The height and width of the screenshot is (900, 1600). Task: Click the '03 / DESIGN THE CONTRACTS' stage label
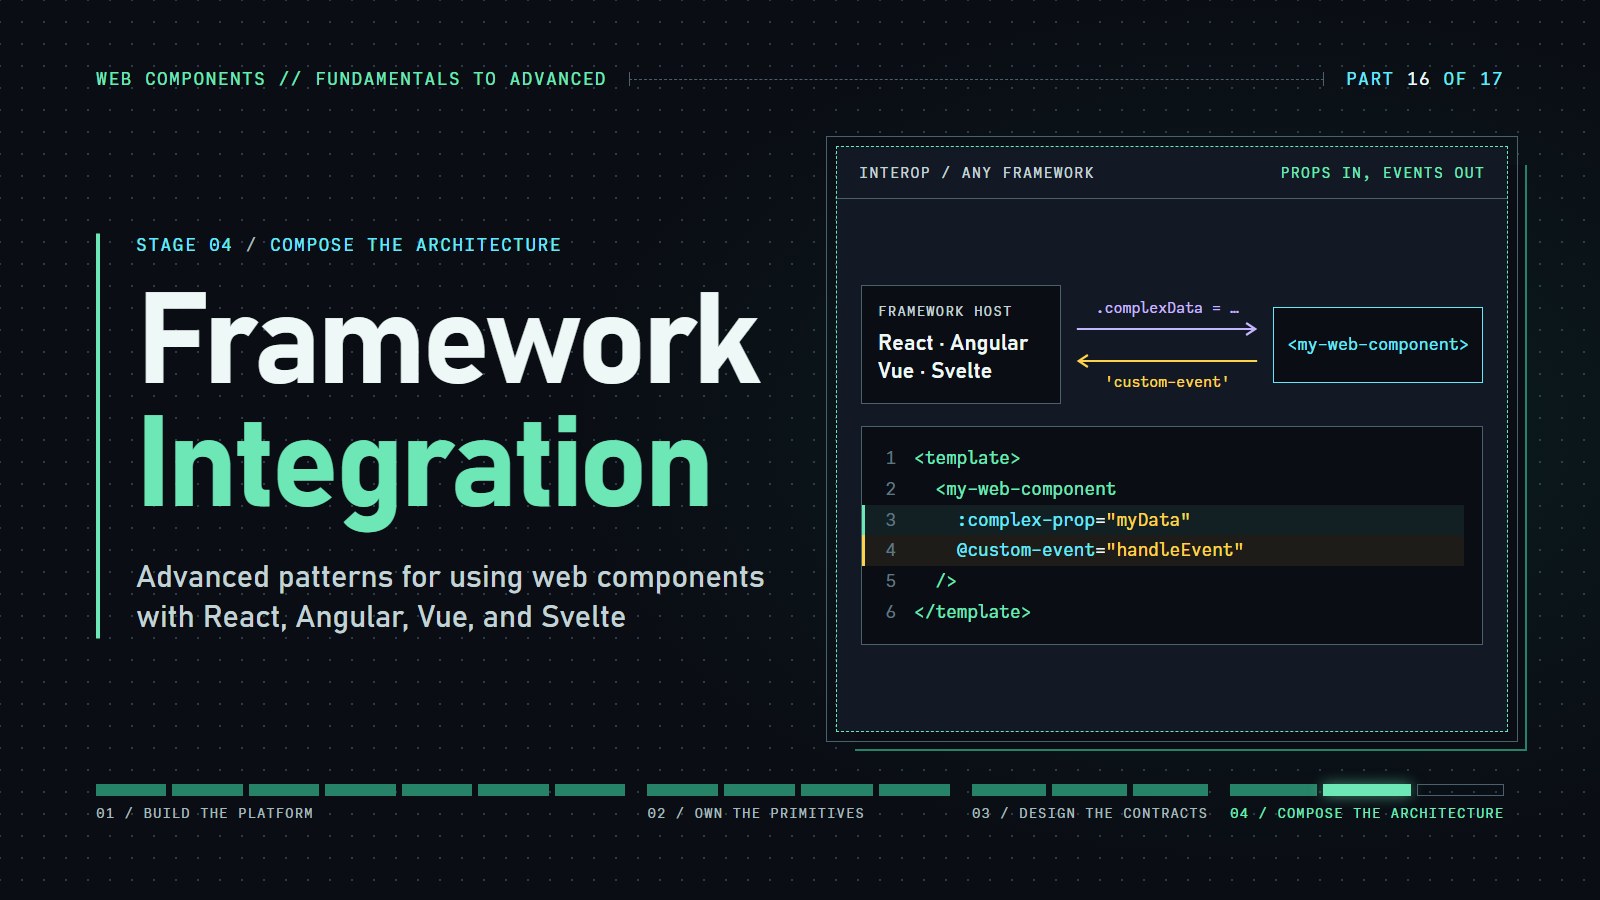(1089, 813)
